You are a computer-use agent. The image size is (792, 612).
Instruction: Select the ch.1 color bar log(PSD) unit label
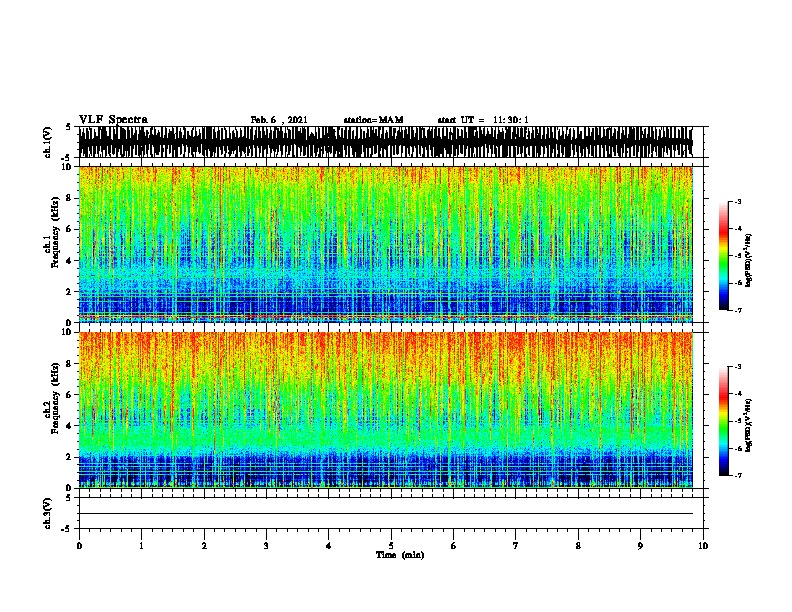pos(748,260)
